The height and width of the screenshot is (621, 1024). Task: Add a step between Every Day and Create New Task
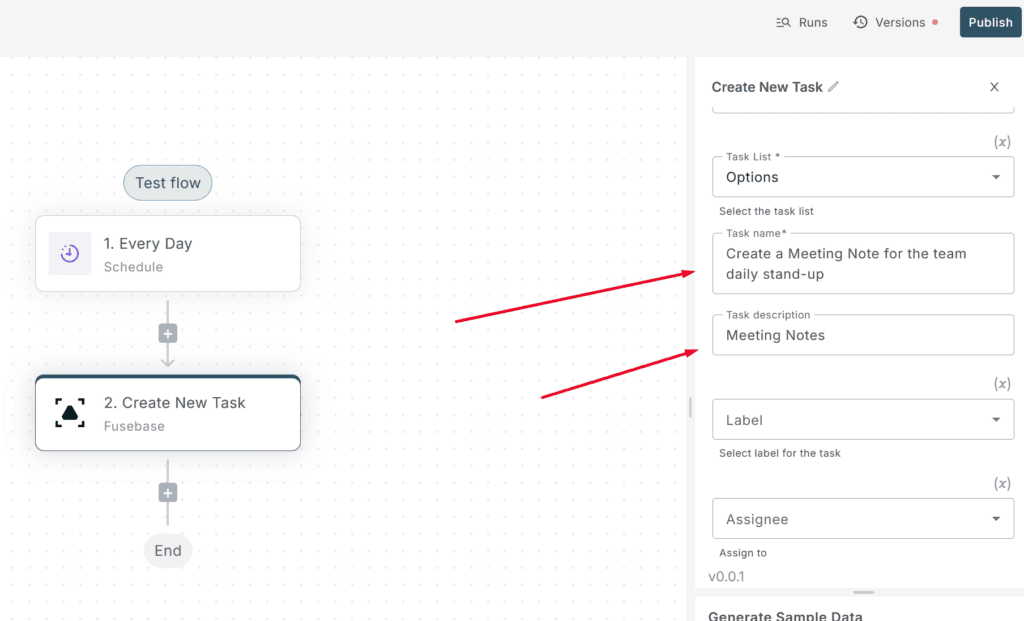(168, 334)
